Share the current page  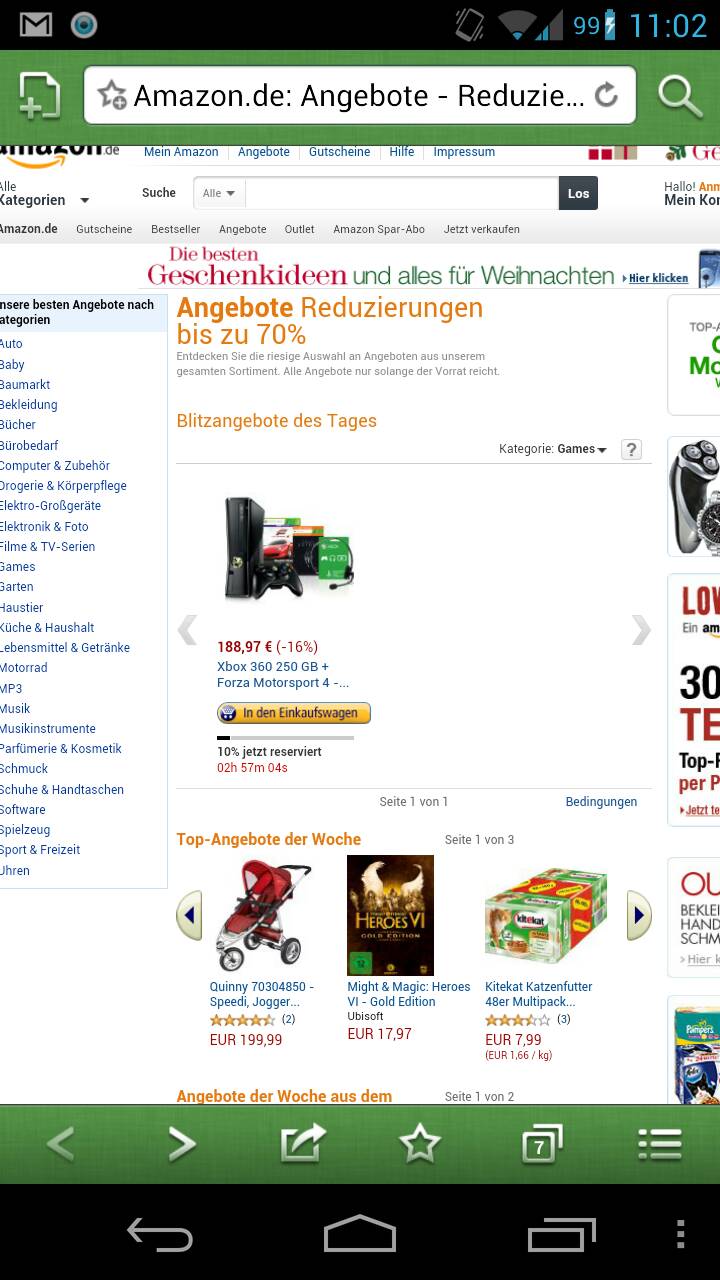click(x=303, y=1143)
